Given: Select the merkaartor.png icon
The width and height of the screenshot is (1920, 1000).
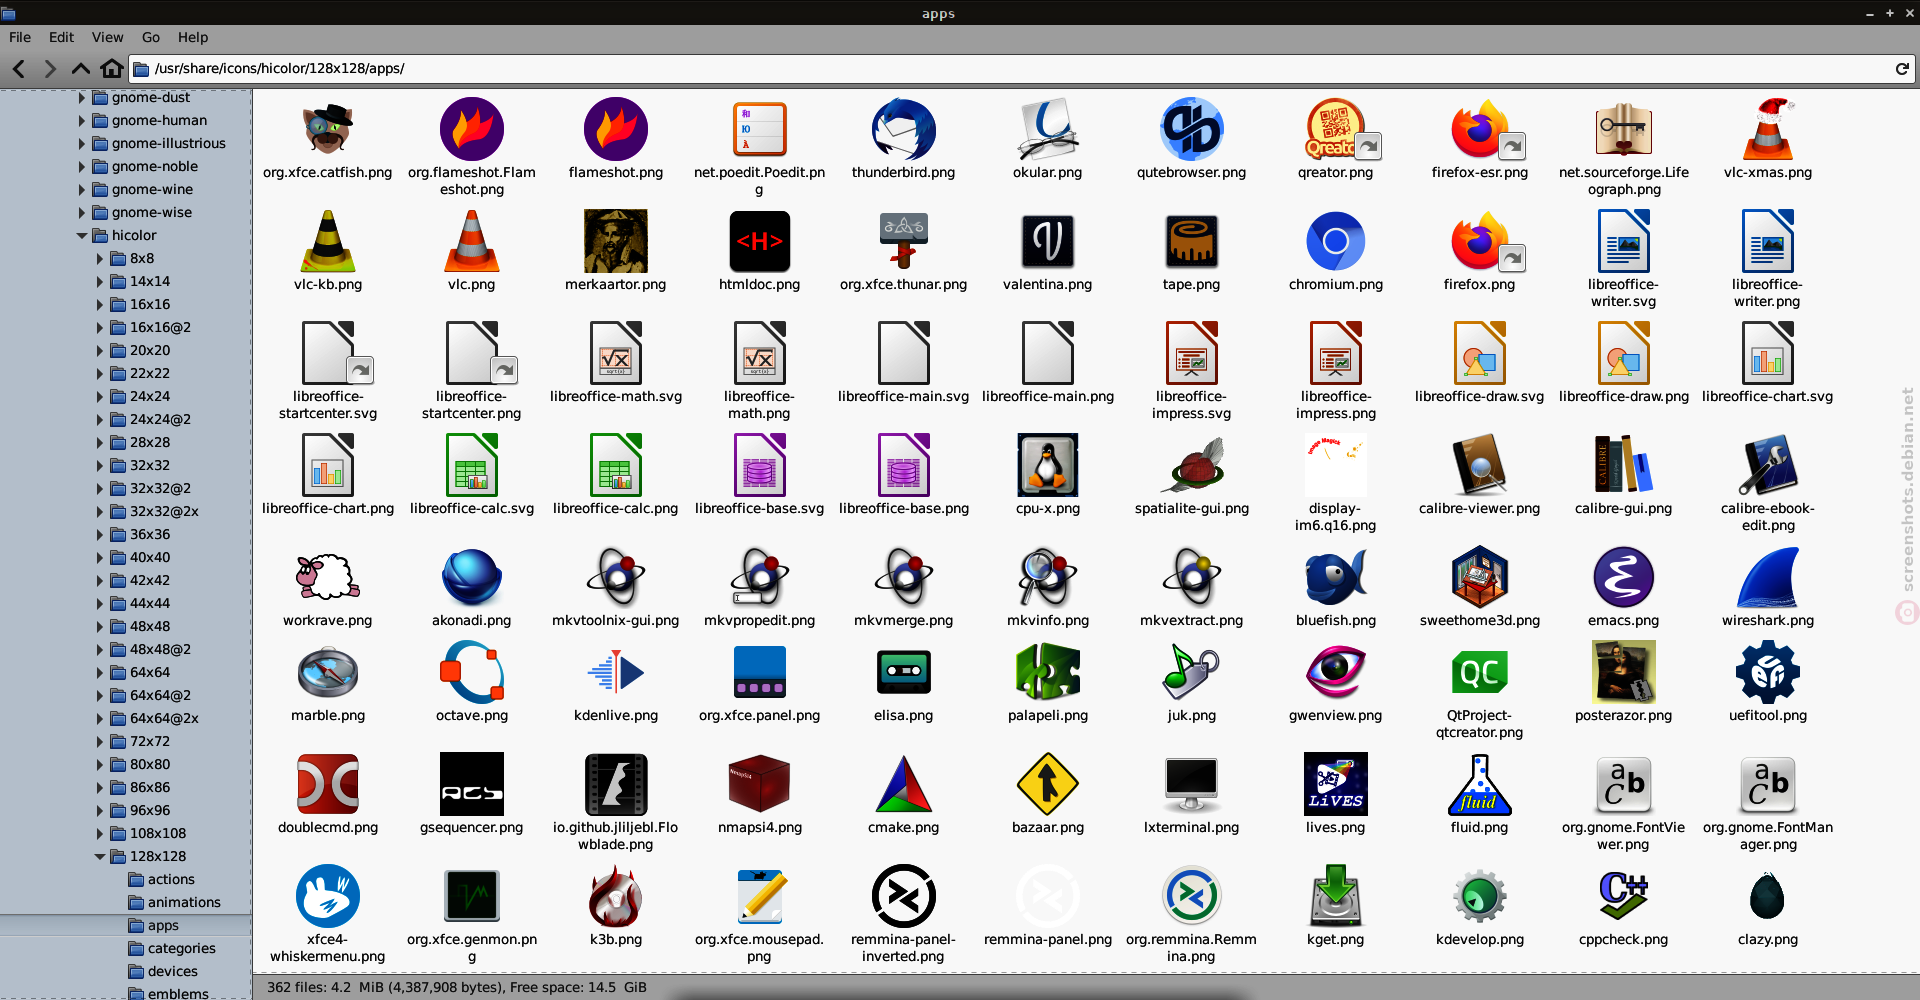Looking at the screenshot, I should click(615, 242).
